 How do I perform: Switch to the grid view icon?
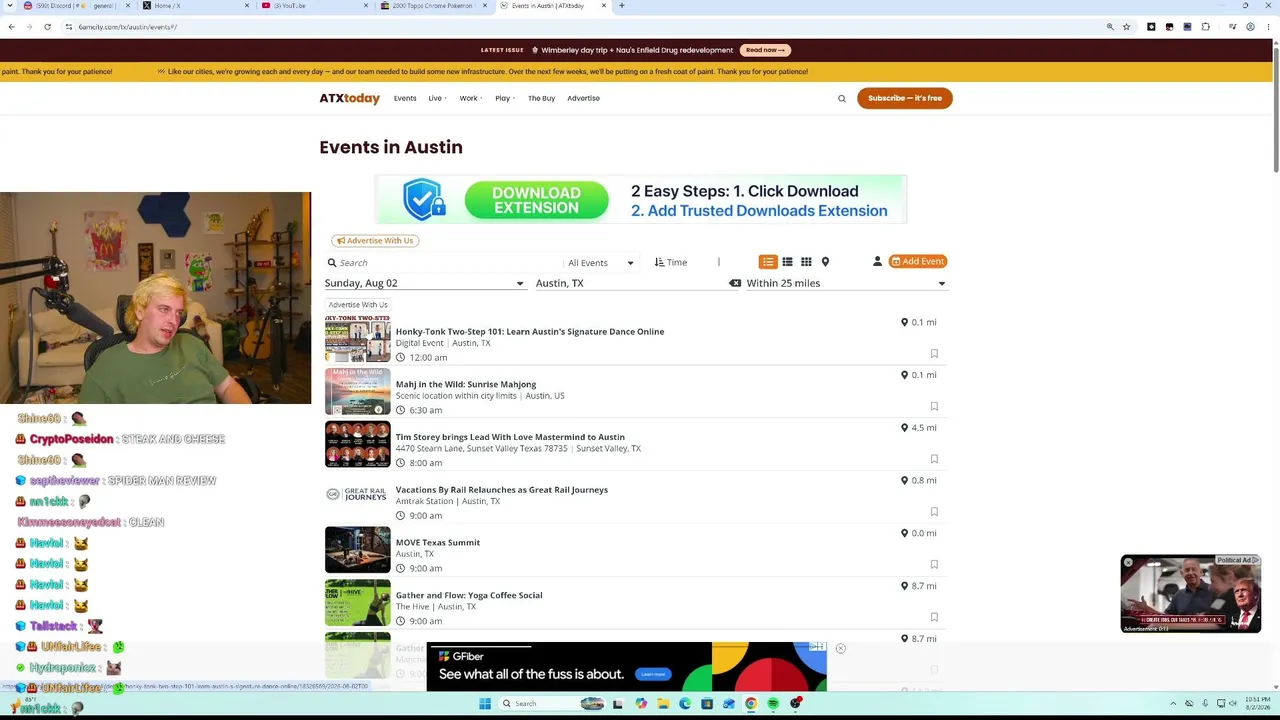coord(806,262)
